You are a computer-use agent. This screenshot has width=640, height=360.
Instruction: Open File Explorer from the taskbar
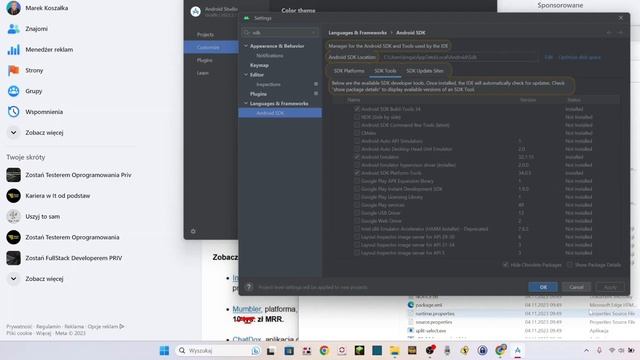(x=395, y=350)
